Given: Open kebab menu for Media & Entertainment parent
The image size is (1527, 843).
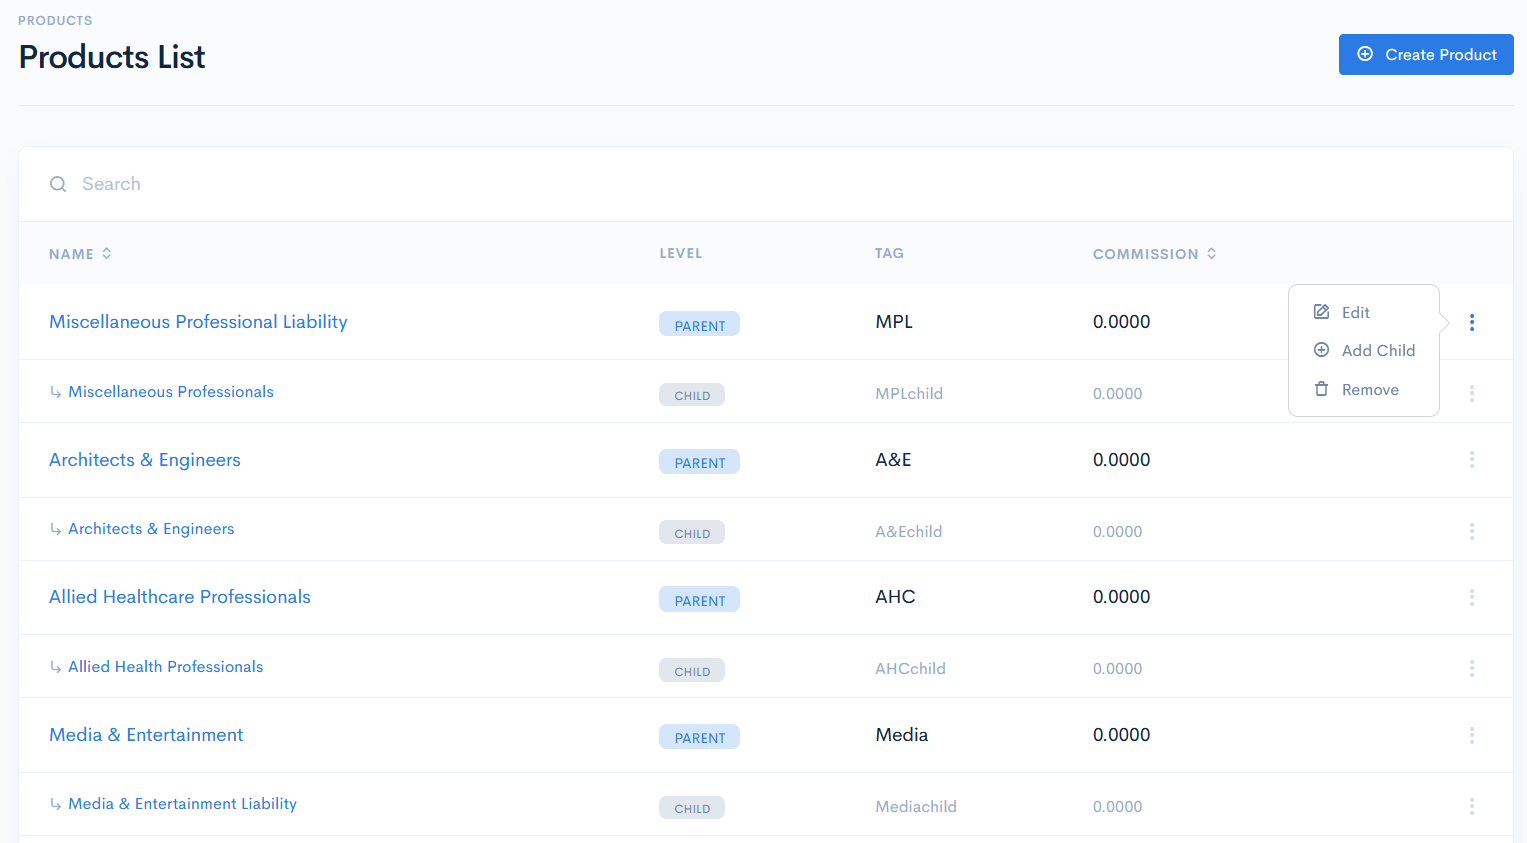Looking at the screenshot, I should tap(1471, 735).
